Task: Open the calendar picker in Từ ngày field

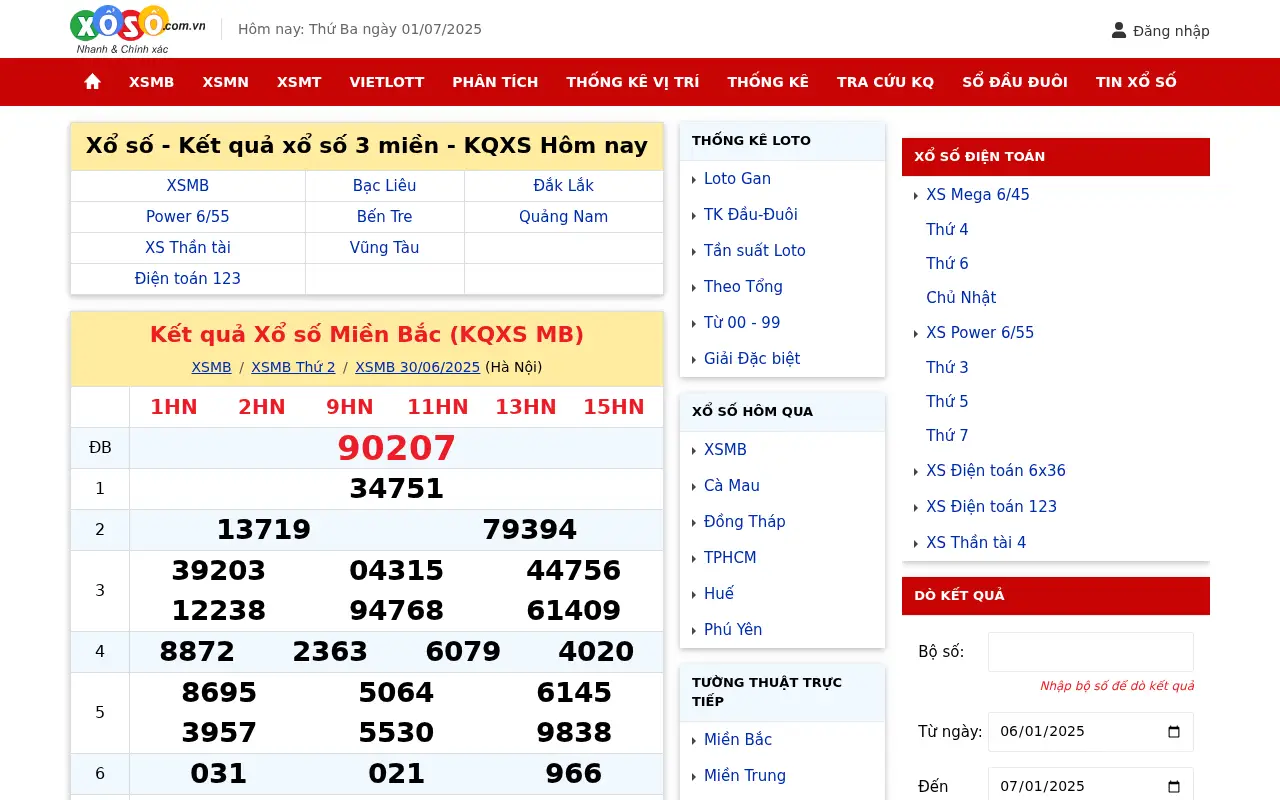Action: click(1174, 731)
